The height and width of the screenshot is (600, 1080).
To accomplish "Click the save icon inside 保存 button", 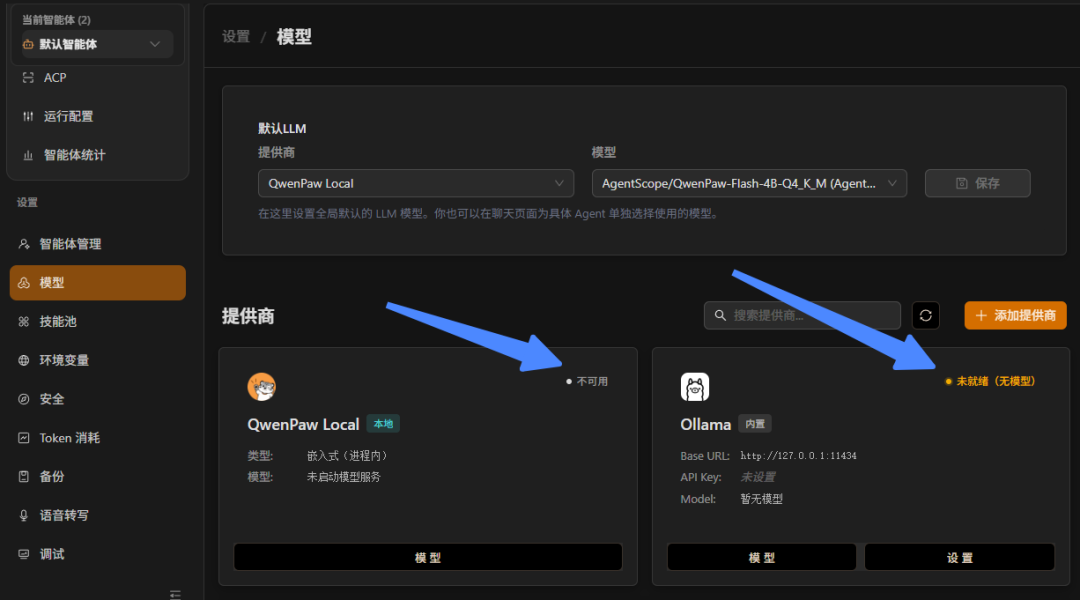I will [962, 183].
